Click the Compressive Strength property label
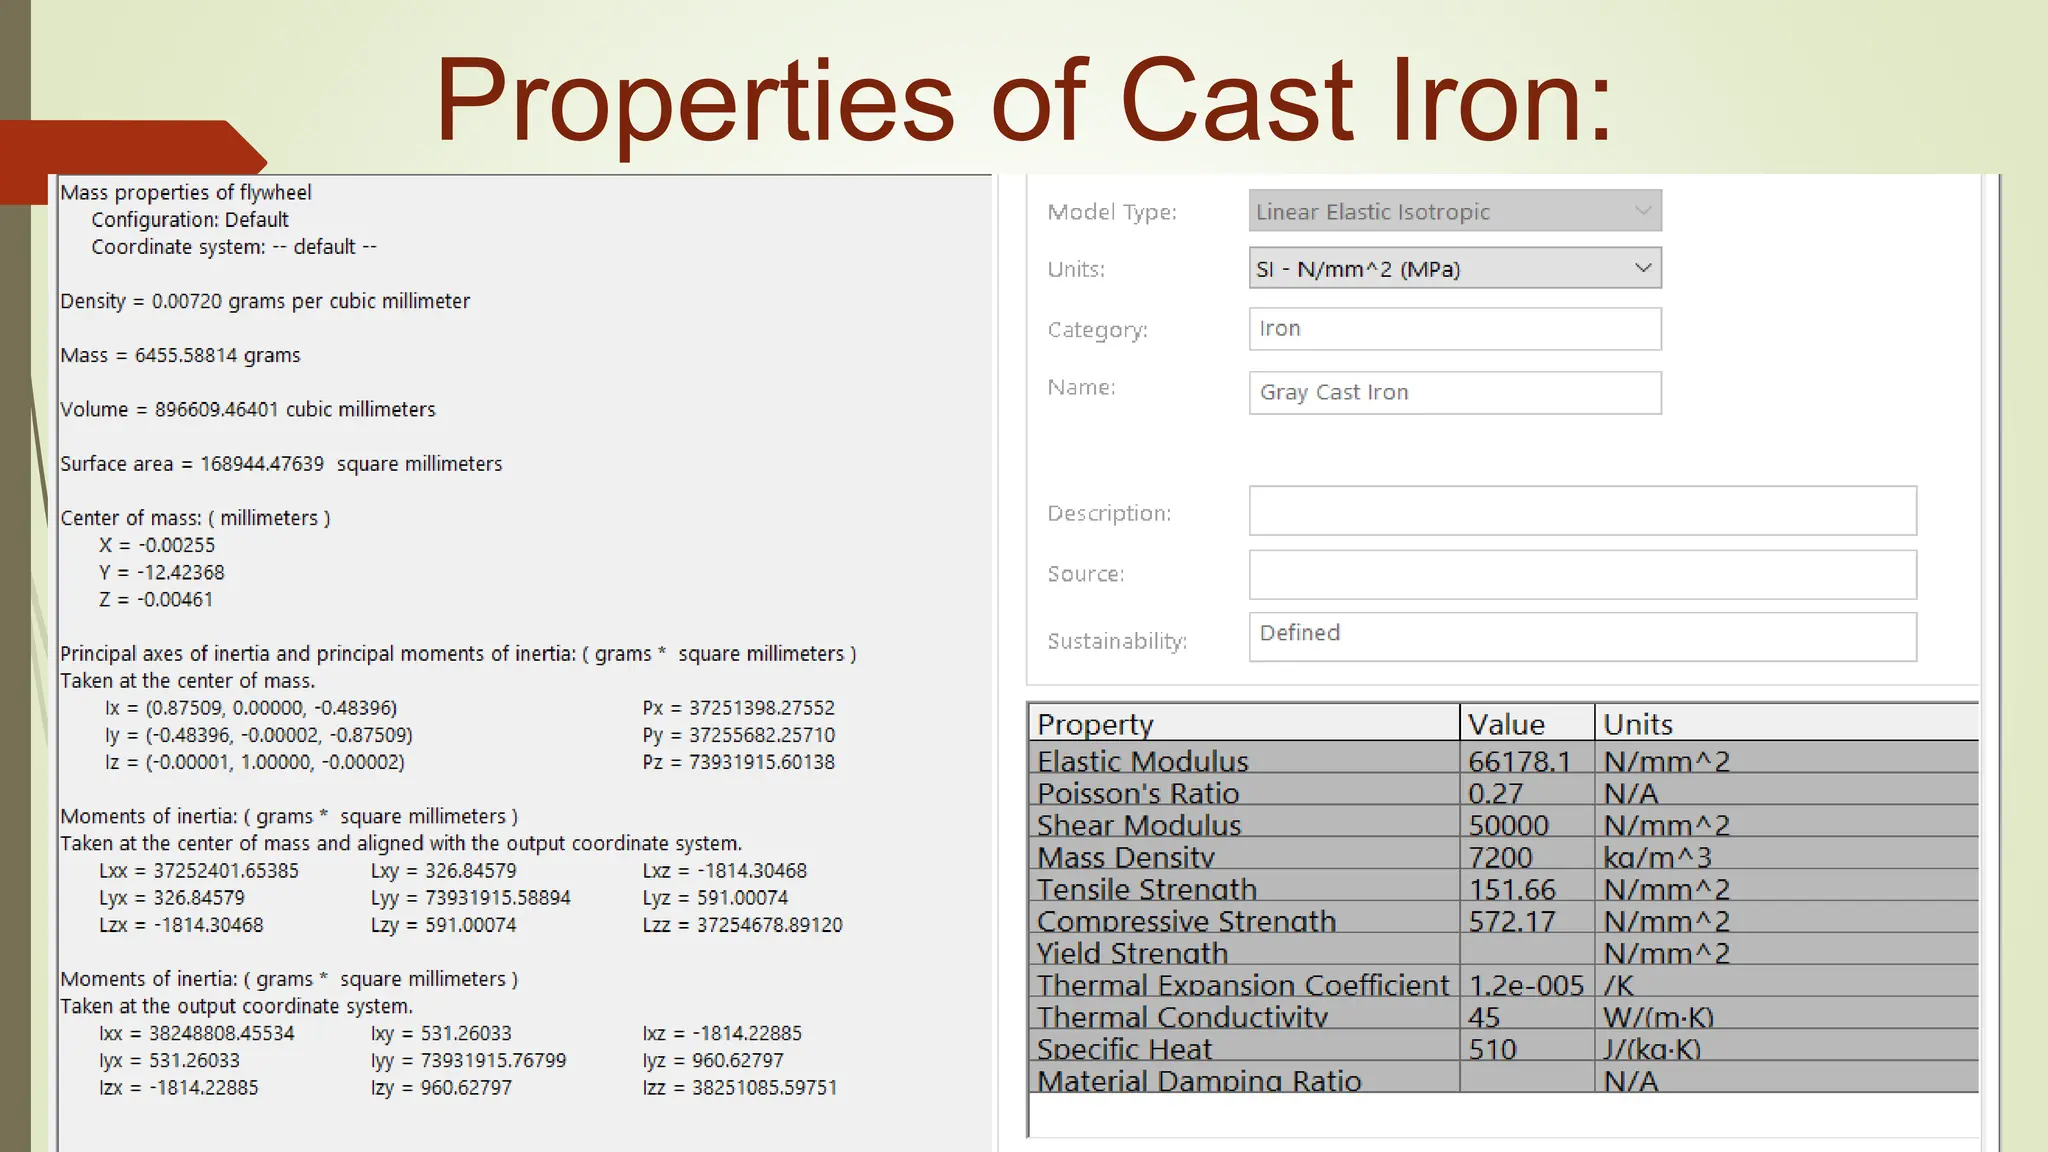This screenshot has height=1152, width=2048. click(x=1186, y=921)
